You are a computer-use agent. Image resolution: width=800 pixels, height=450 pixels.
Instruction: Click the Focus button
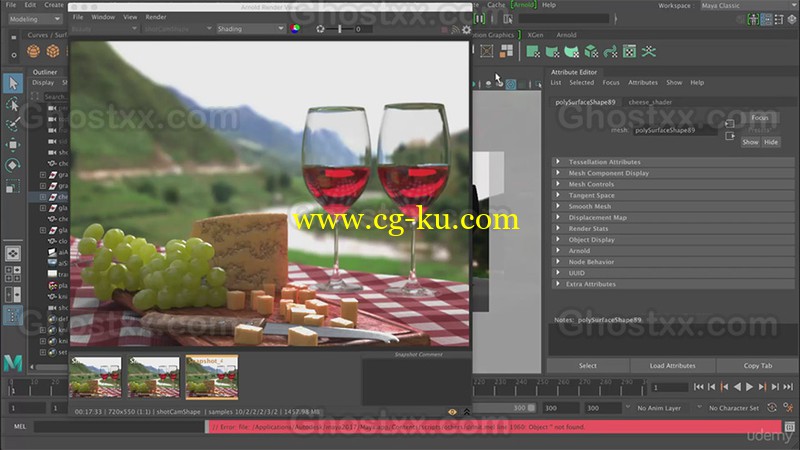pos(760,117)
